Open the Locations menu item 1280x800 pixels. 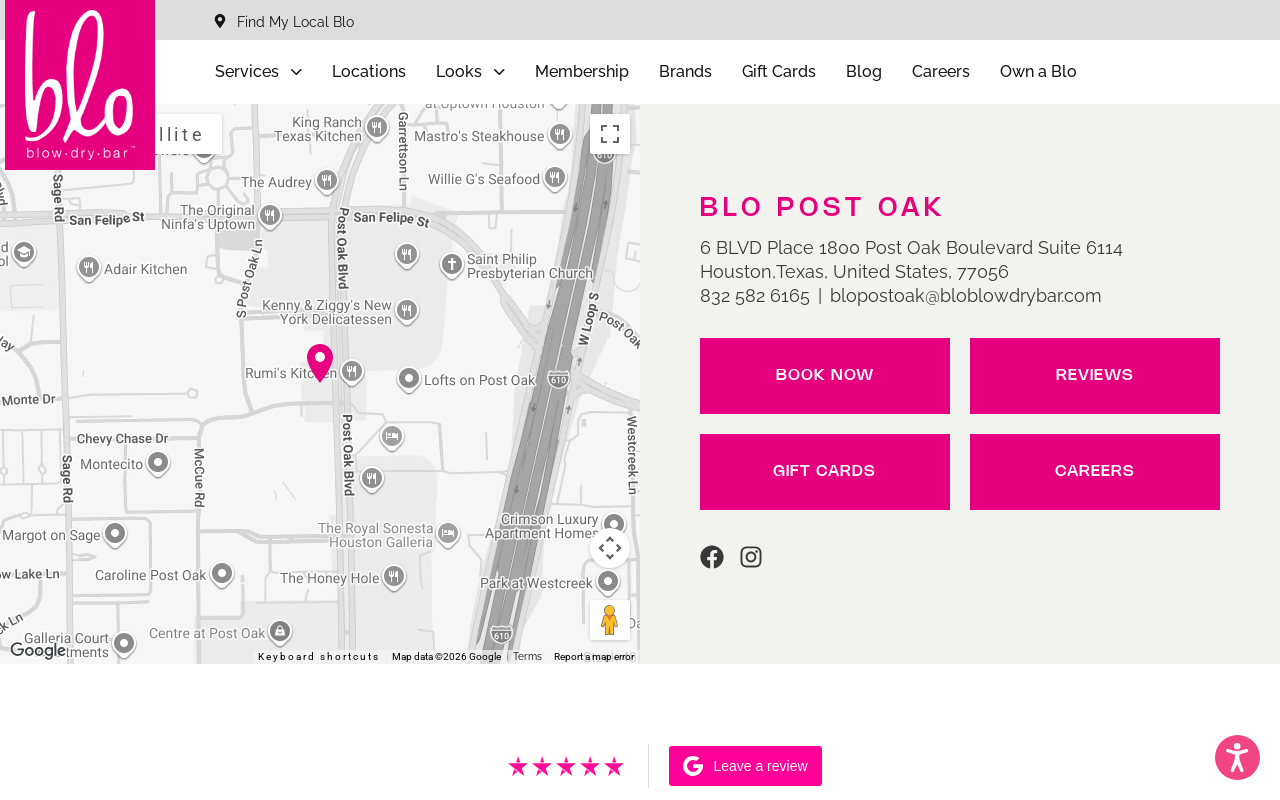point(369,71)
